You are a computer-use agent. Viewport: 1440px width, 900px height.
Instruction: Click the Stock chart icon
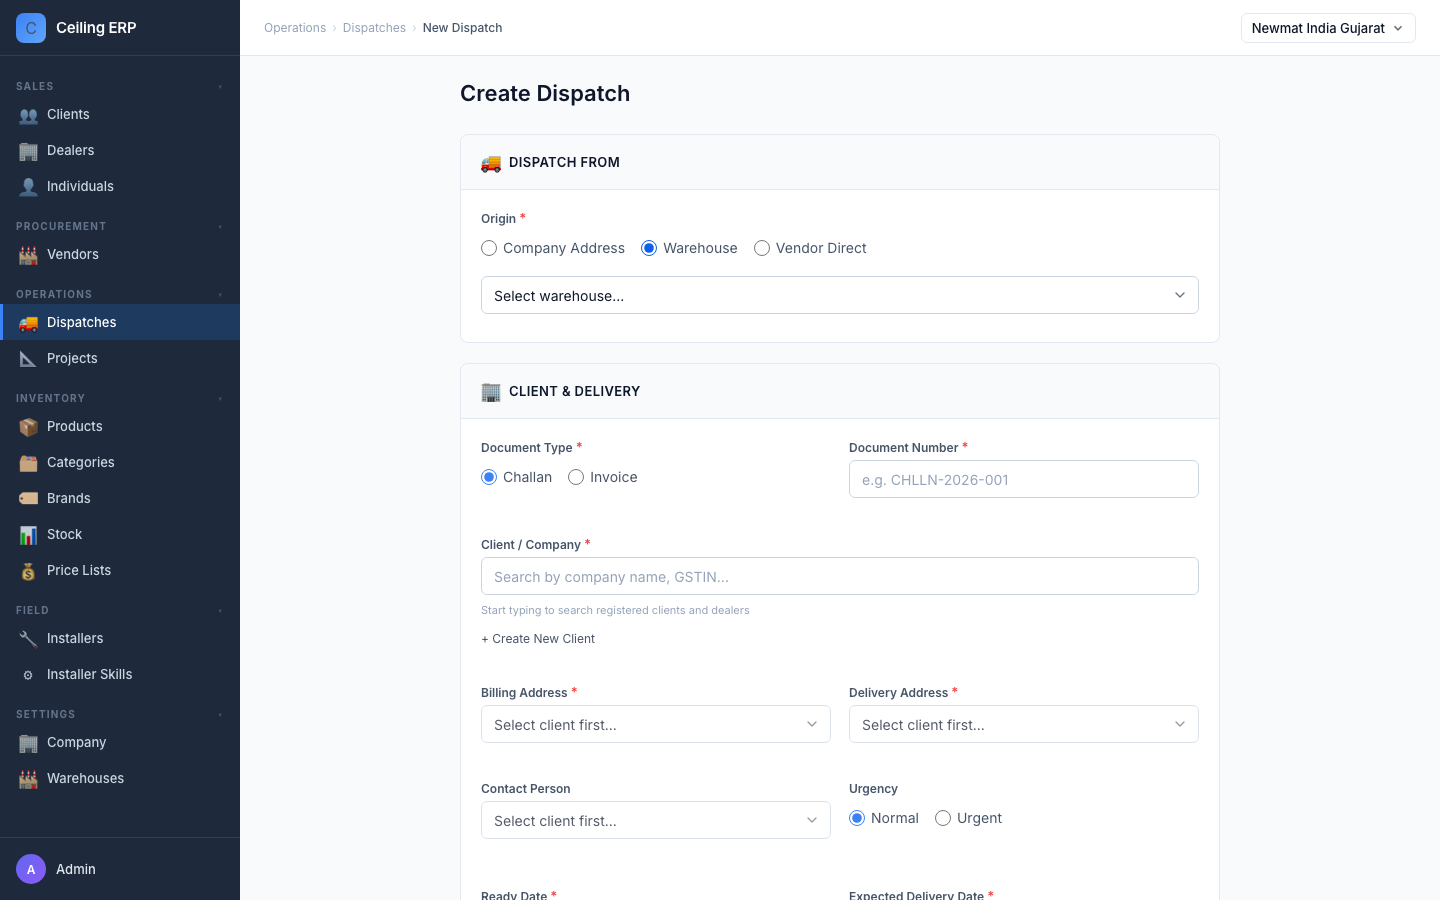click(x=28, y=535)
